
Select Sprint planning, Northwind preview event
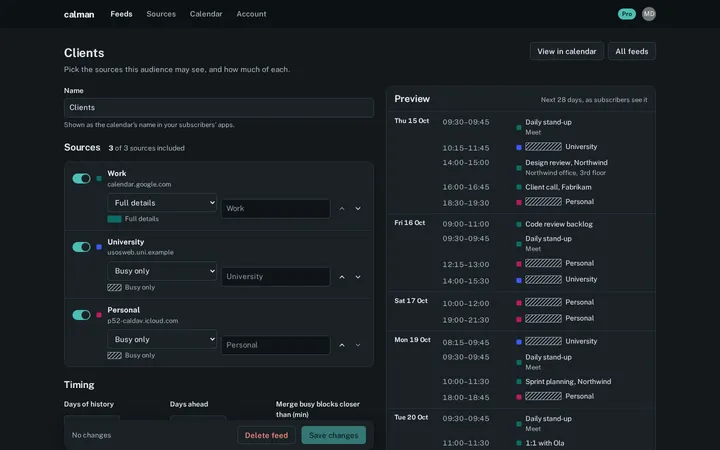click(x=568, y=382)
